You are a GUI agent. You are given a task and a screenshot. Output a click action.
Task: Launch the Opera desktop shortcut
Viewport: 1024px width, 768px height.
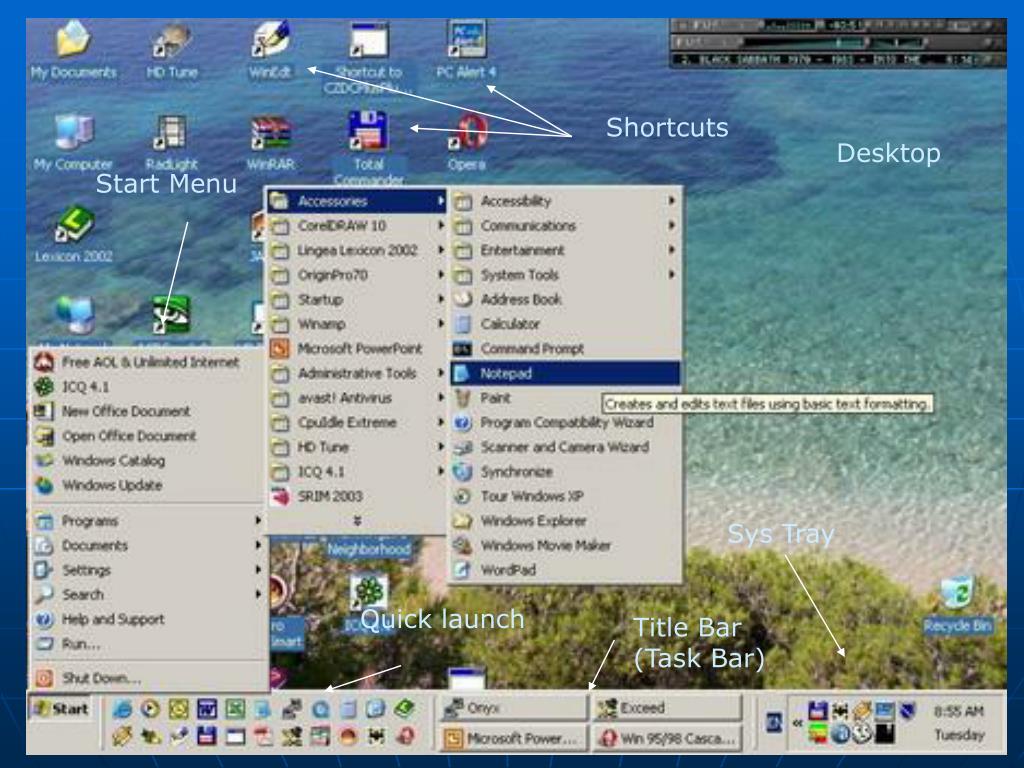pyautogui.click(x=466, y=142)
